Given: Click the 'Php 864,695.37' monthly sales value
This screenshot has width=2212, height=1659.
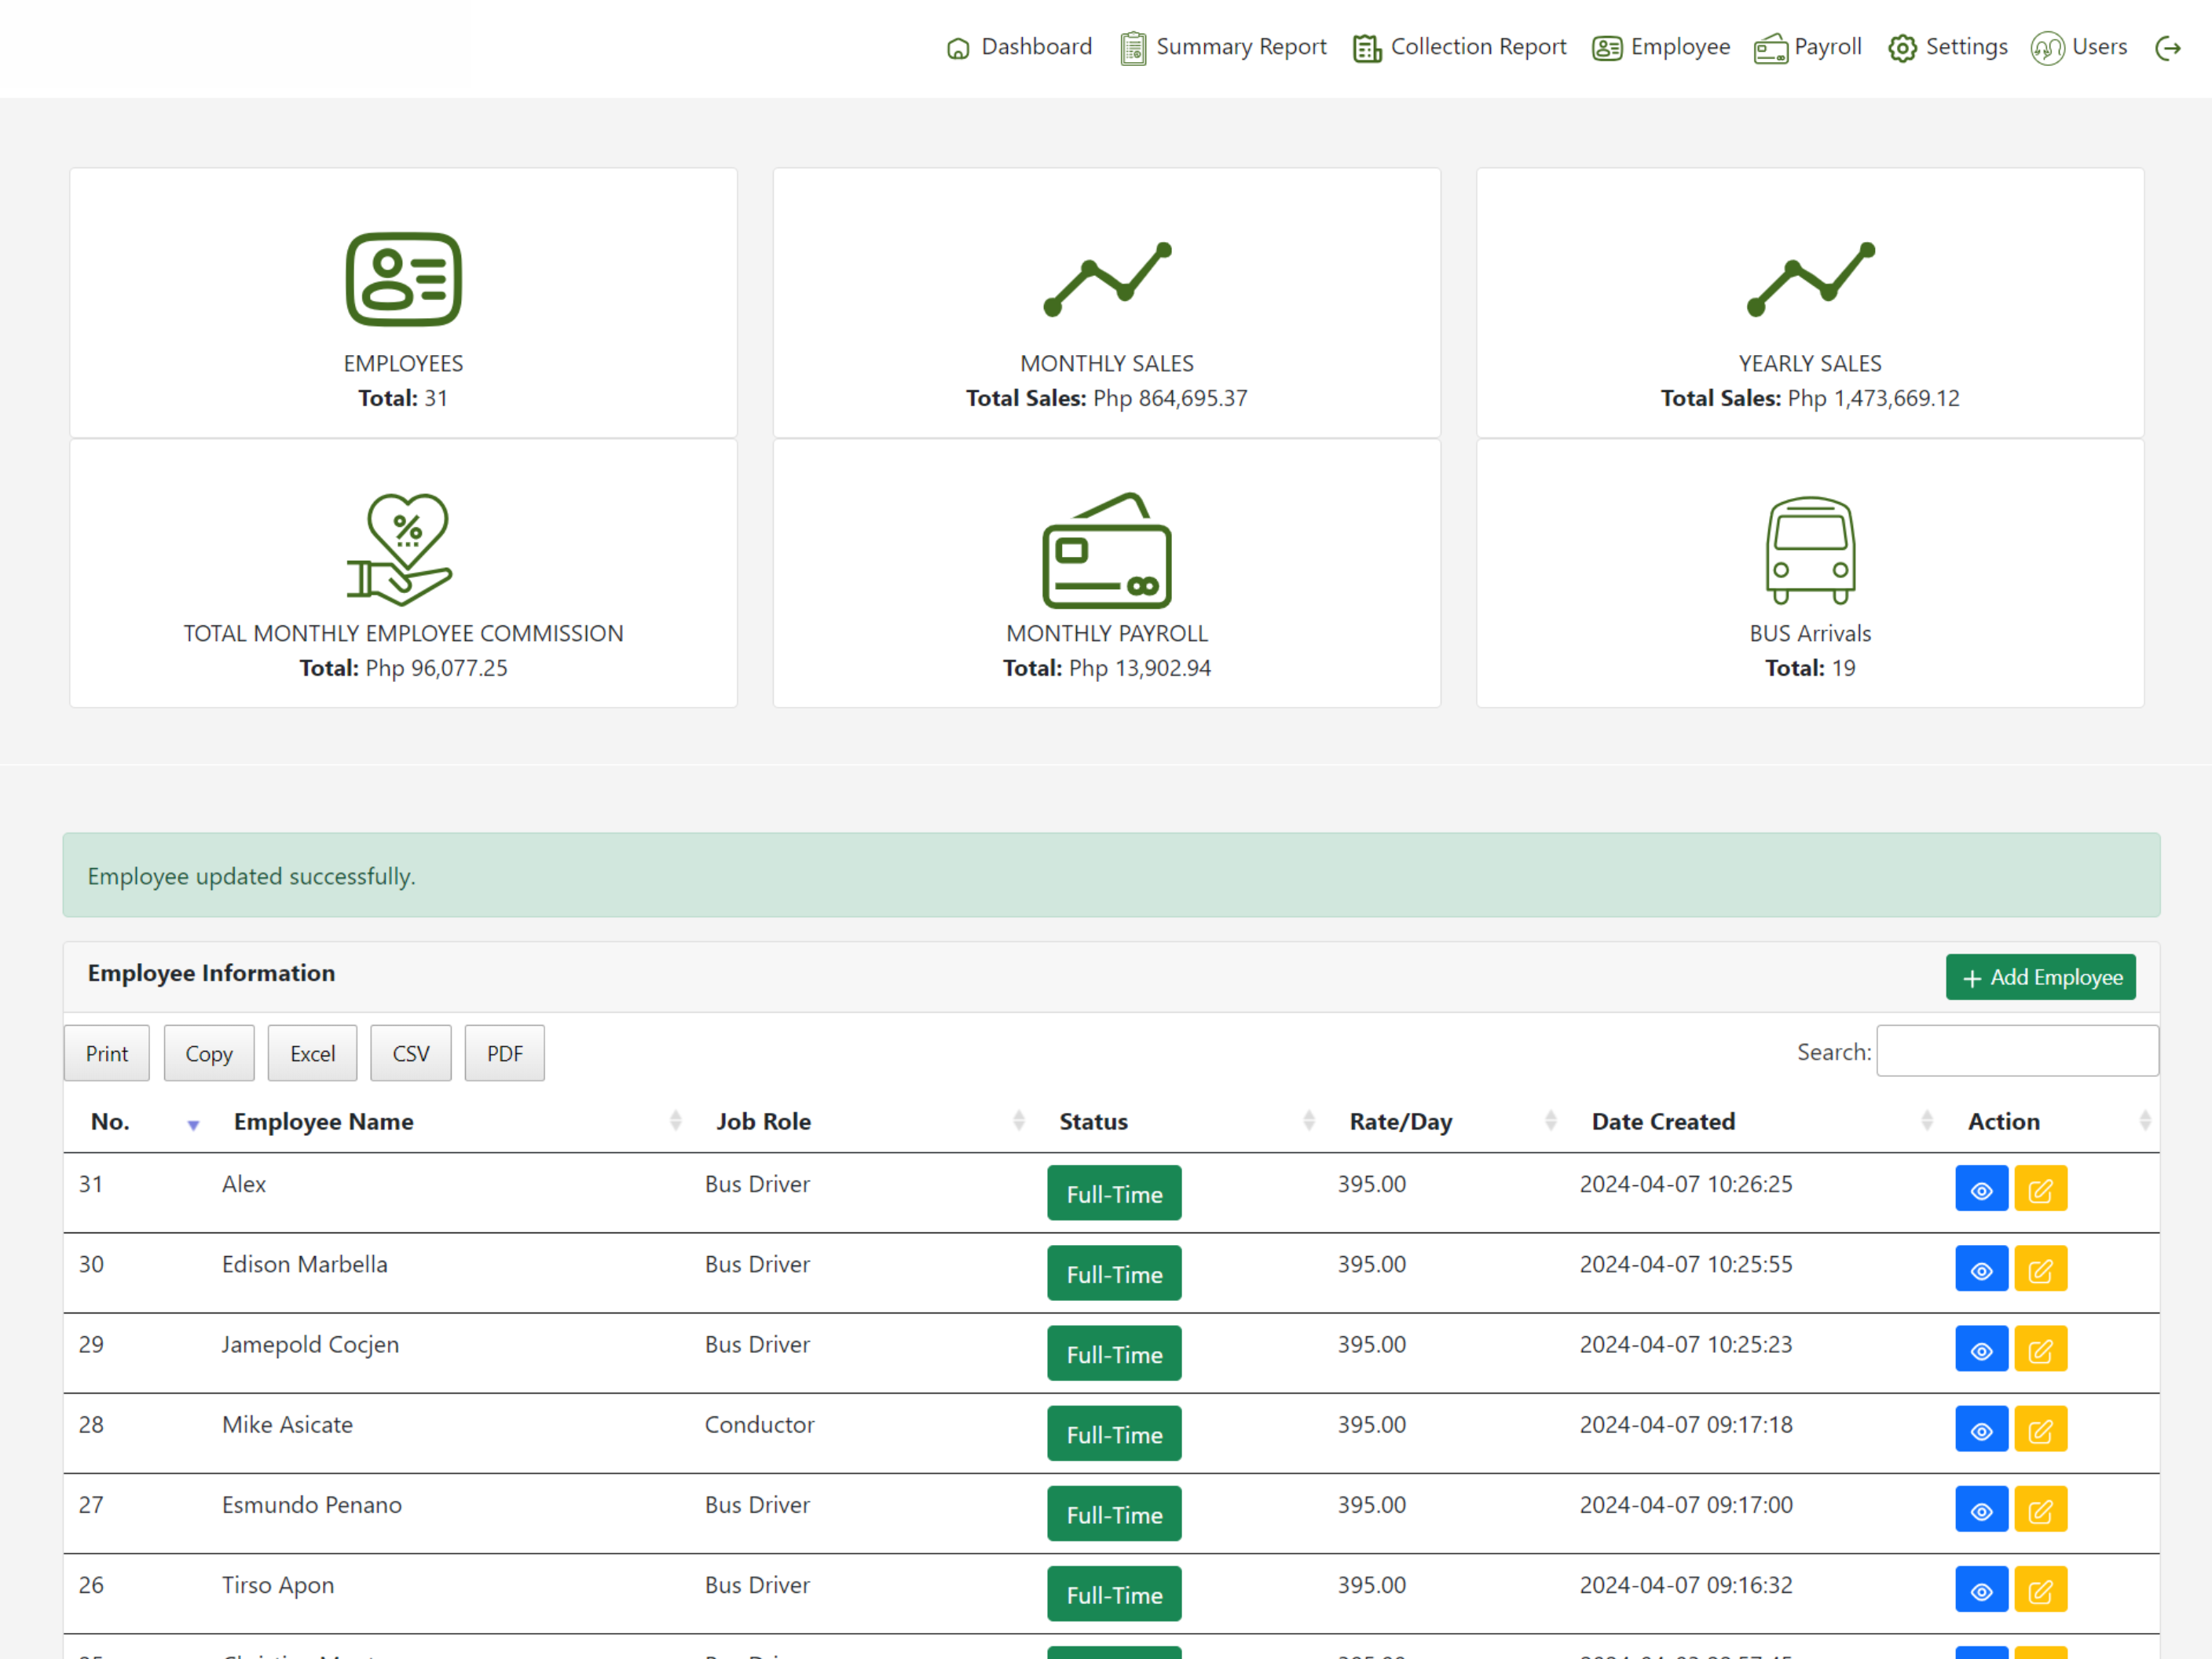Looking at the screenshot, I should [1170, 398].
